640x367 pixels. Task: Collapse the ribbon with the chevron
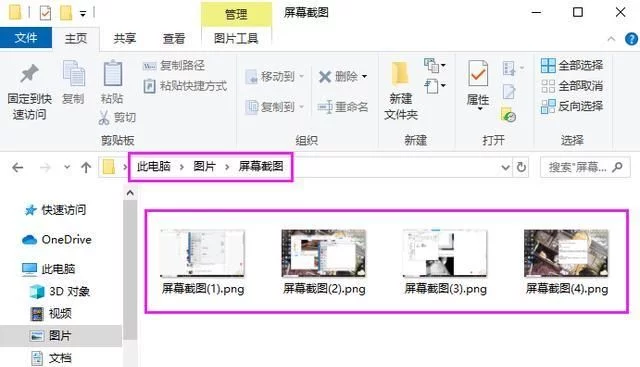tap(611, 39)
